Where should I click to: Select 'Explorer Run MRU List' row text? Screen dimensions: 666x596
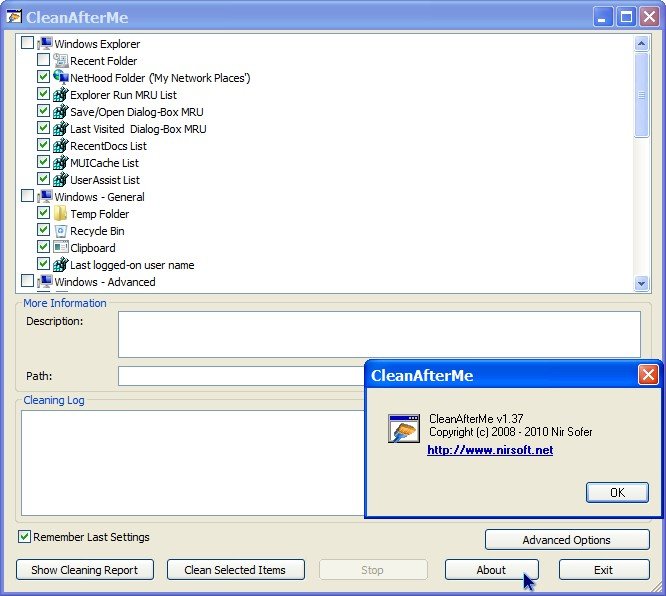[123, 95]
